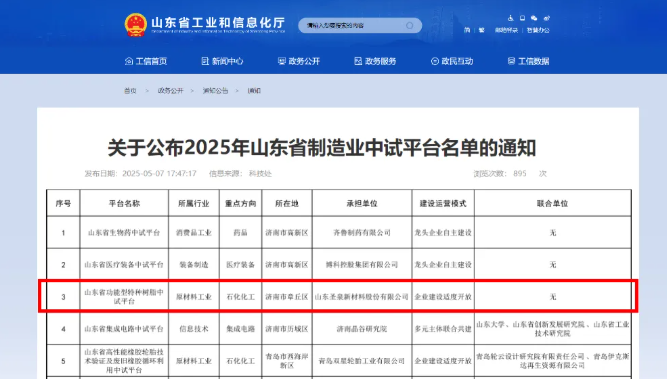Open the 政民互动 menu item
The height and width of the screenshot is (379, 667).
pos(457,61)
